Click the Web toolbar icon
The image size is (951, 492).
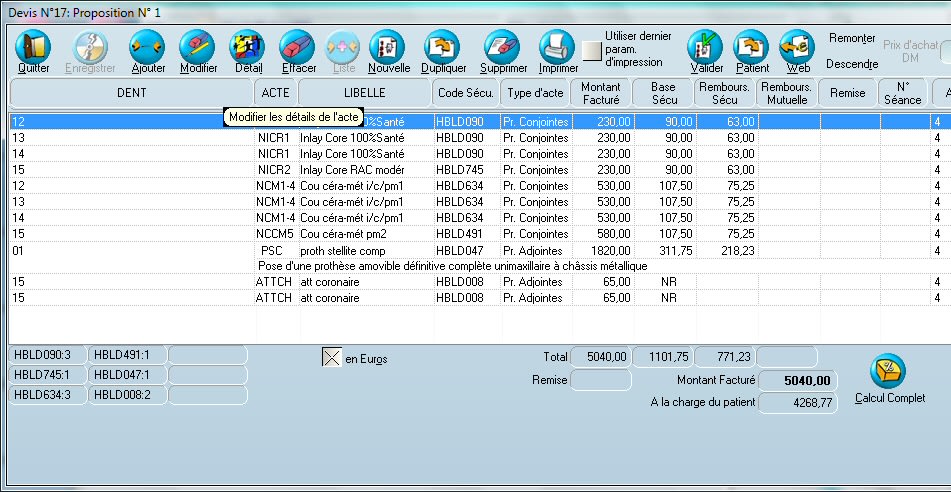[797, 48]
